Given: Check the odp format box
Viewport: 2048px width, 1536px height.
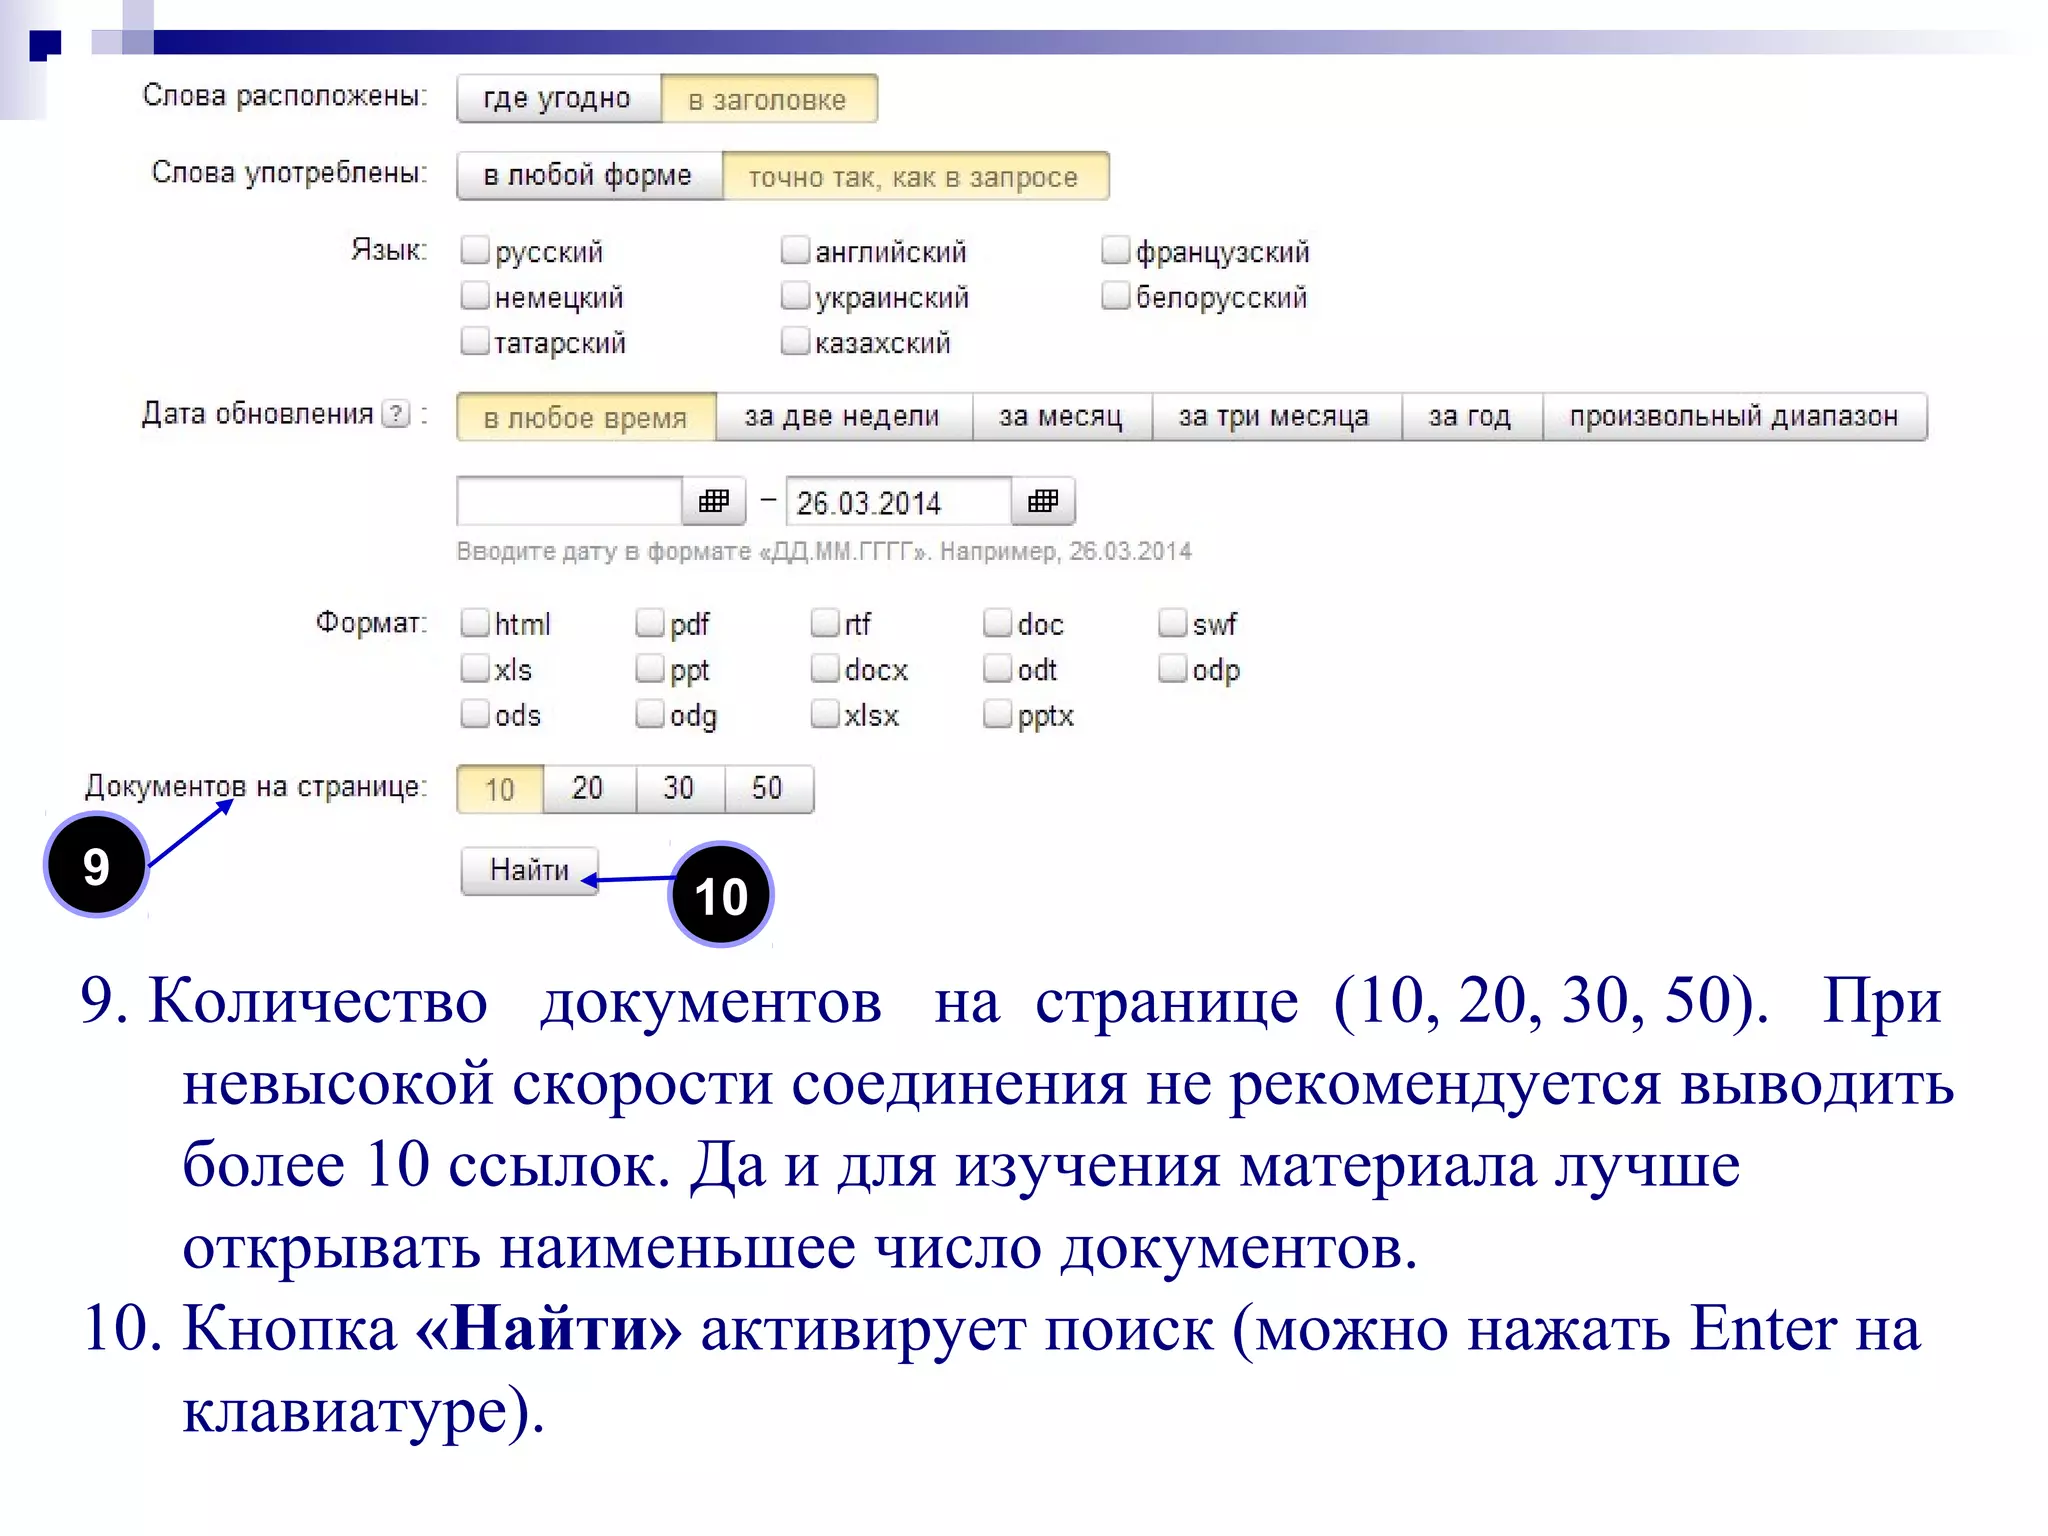Looking at the screenshot, I should coord(1173,667).
